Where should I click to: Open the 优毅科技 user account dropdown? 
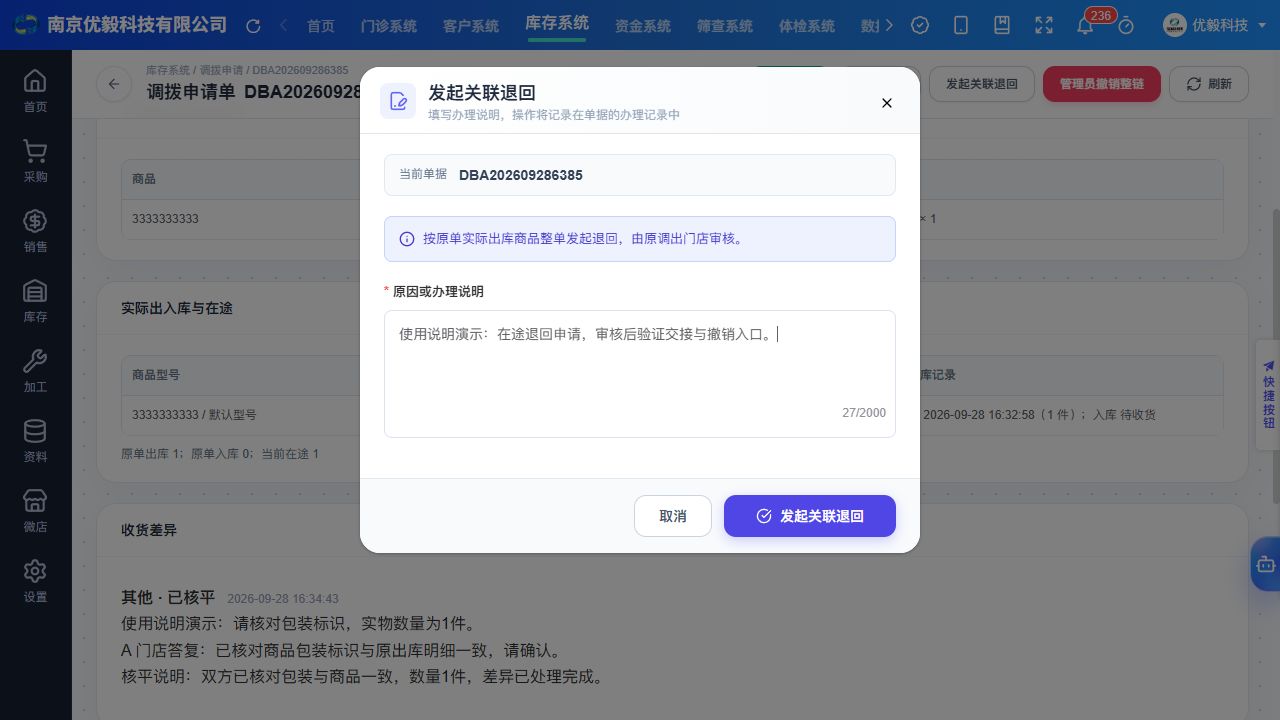pos(1213,26)
